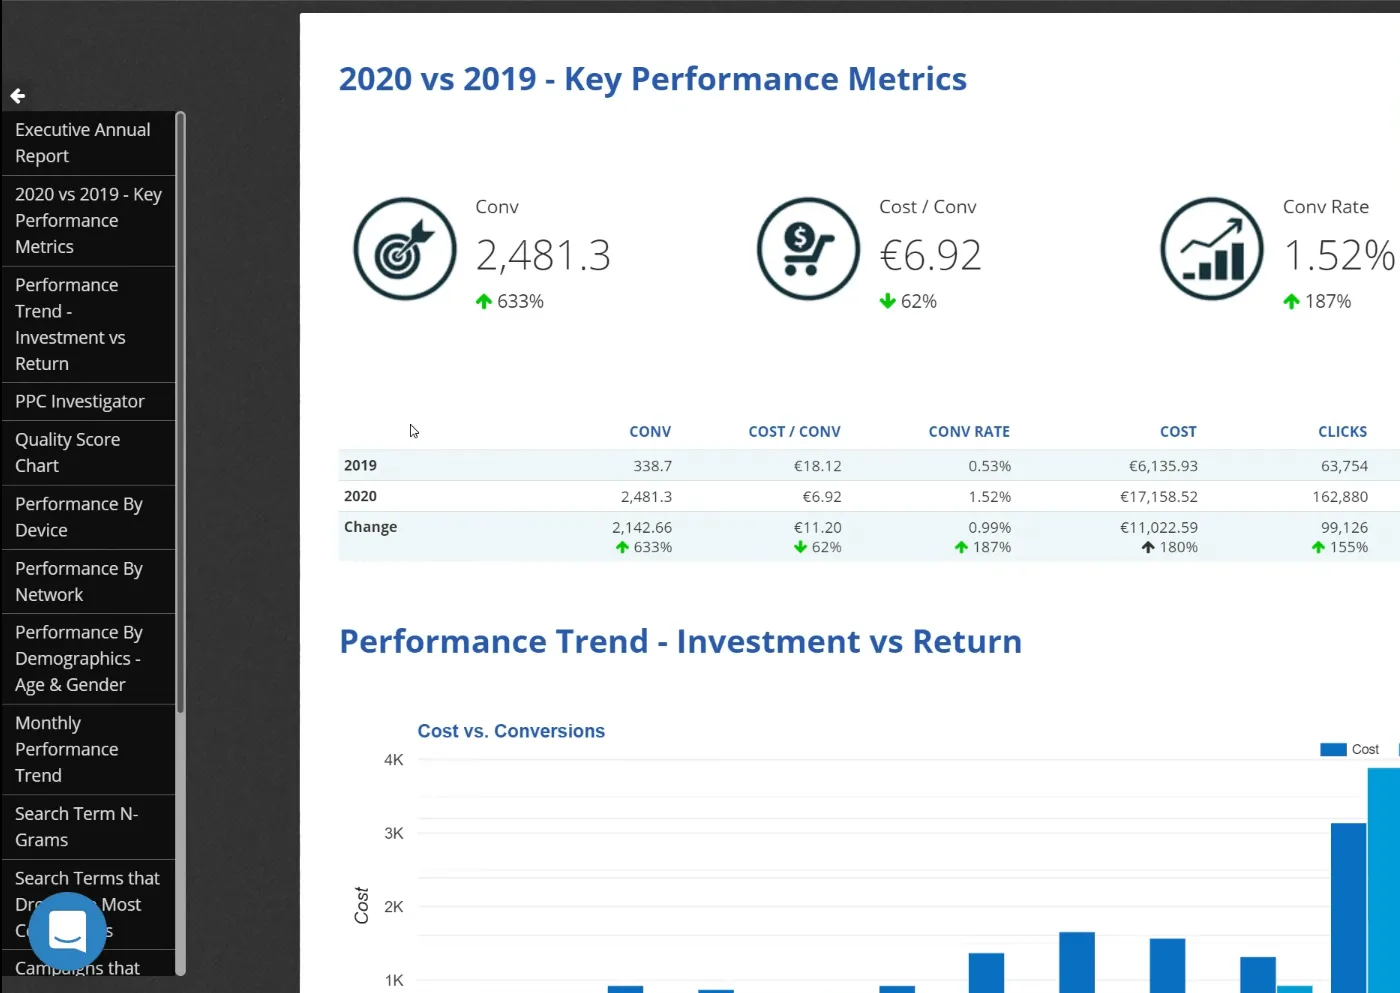Click the large €6.92 cost per conversion figure

(931, 256)
